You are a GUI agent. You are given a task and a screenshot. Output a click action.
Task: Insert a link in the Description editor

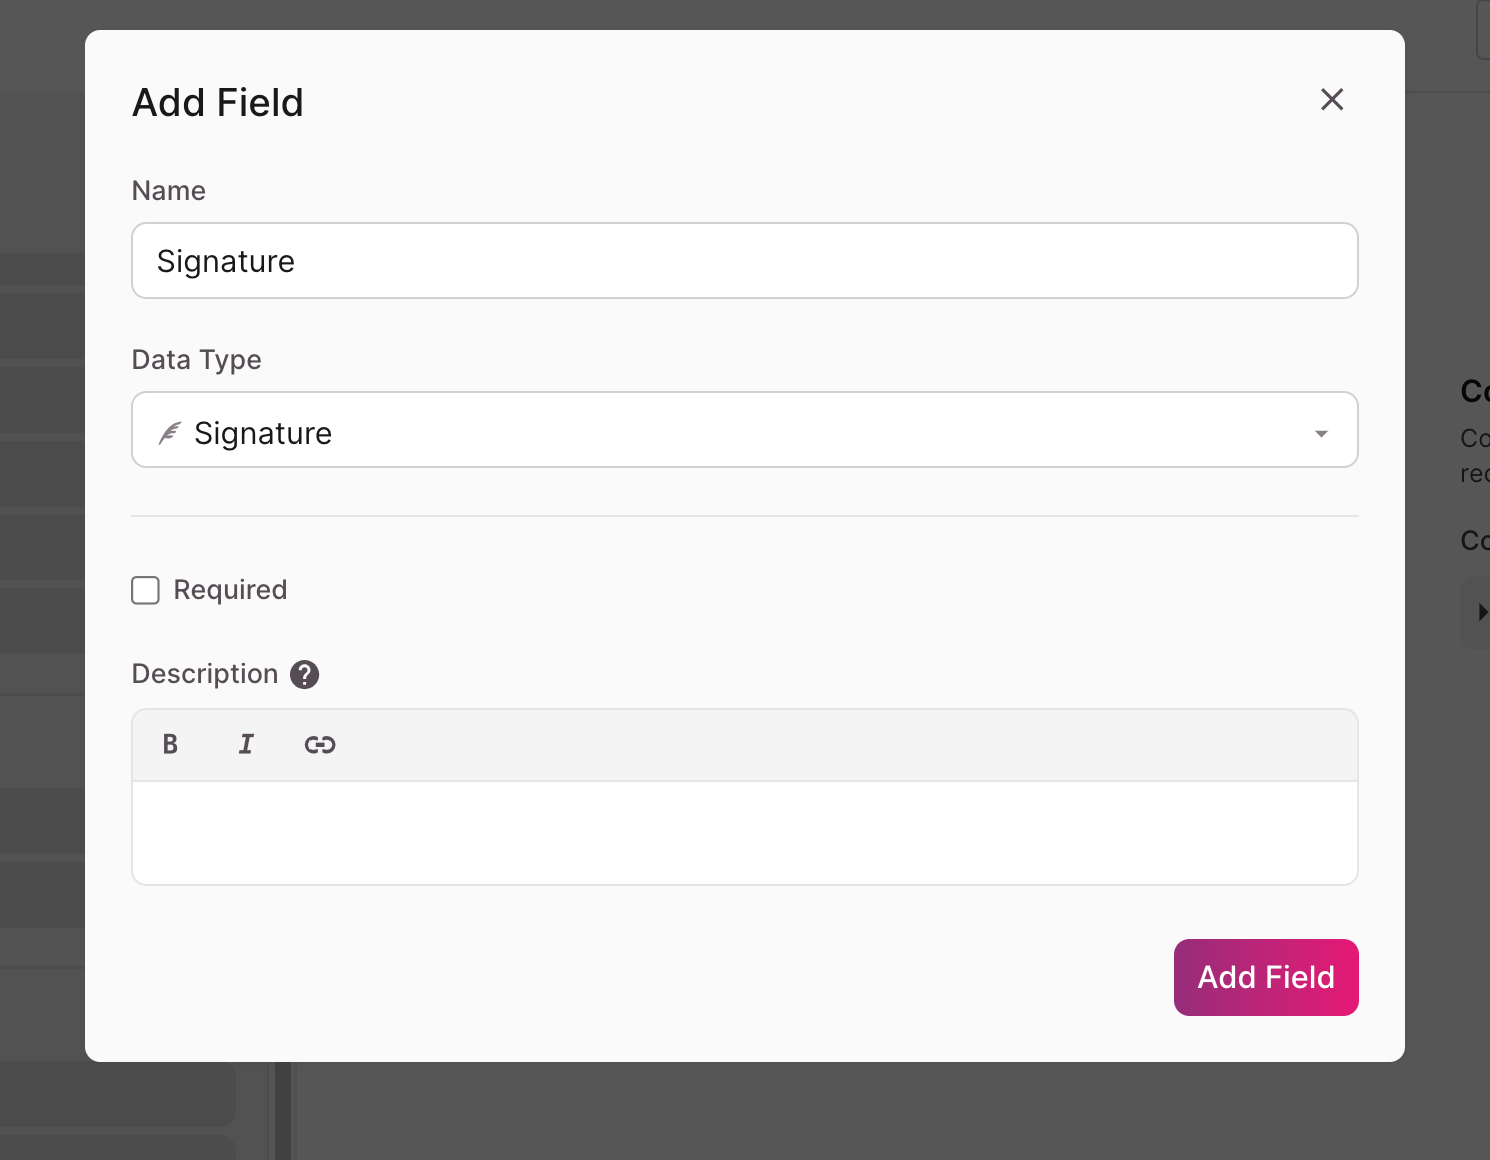[x=320, y=744]
